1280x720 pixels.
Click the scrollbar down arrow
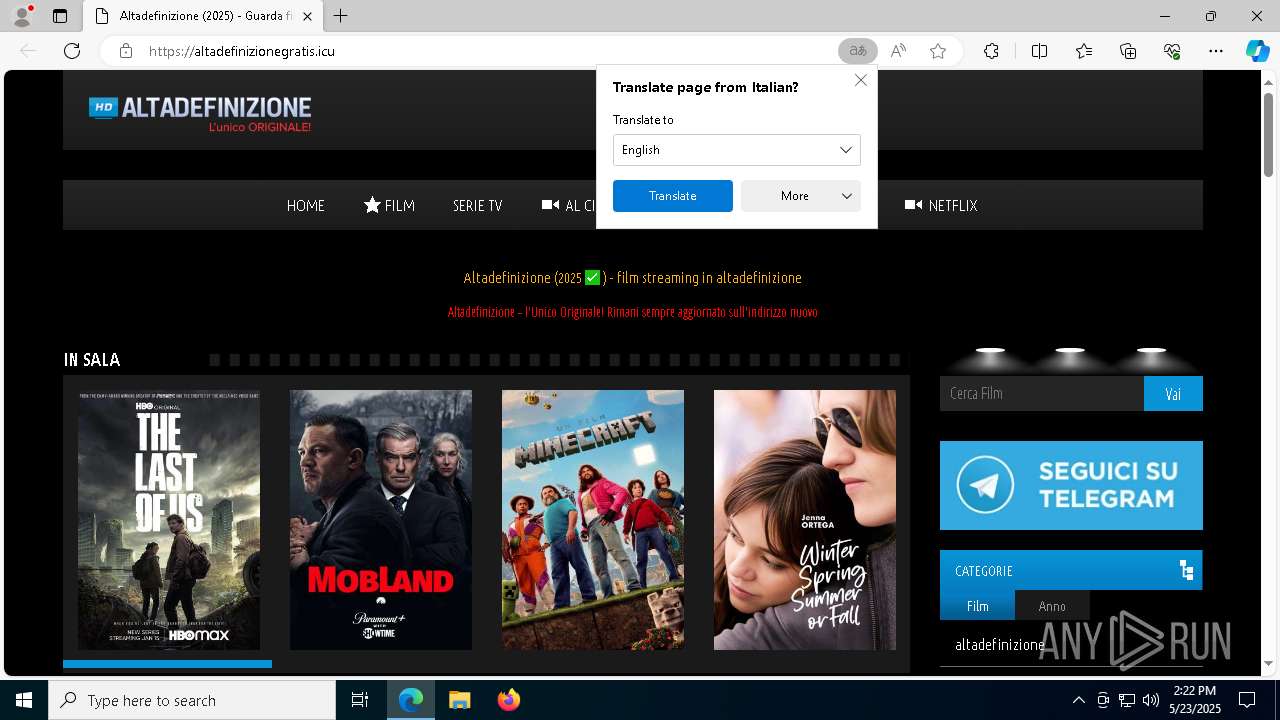(1269, 663)
